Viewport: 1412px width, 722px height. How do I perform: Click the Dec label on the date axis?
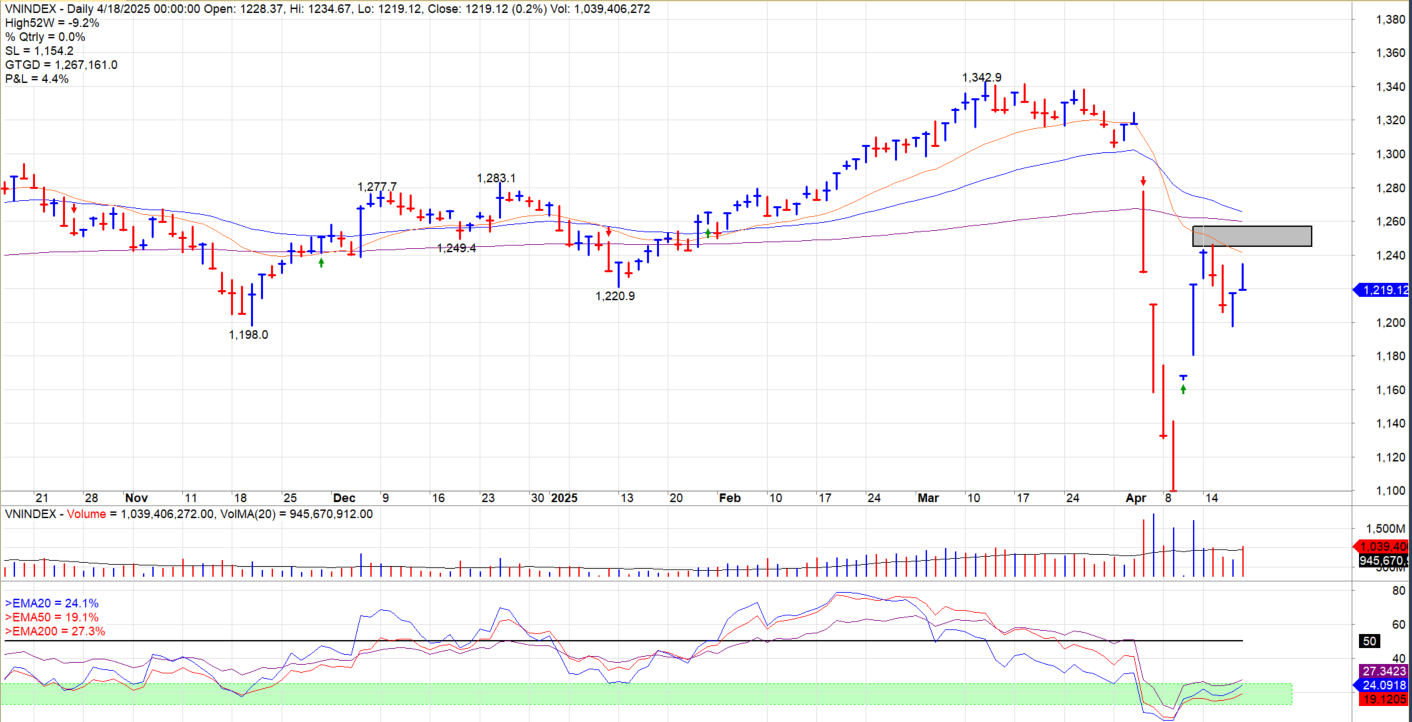[344, 498]
